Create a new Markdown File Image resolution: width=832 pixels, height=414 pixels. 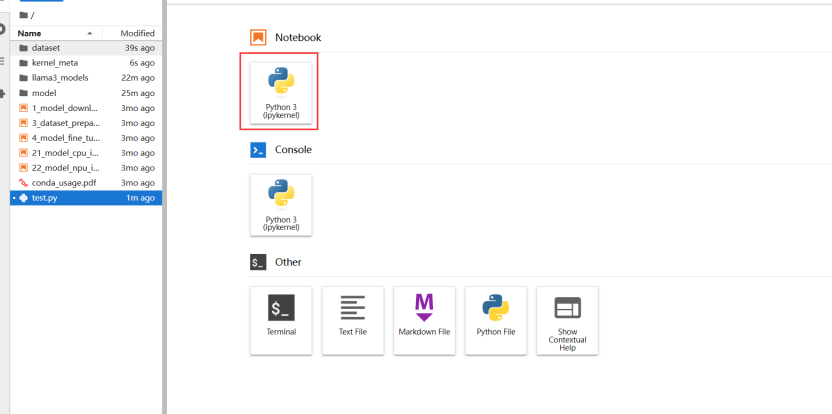tap(424, 321)
